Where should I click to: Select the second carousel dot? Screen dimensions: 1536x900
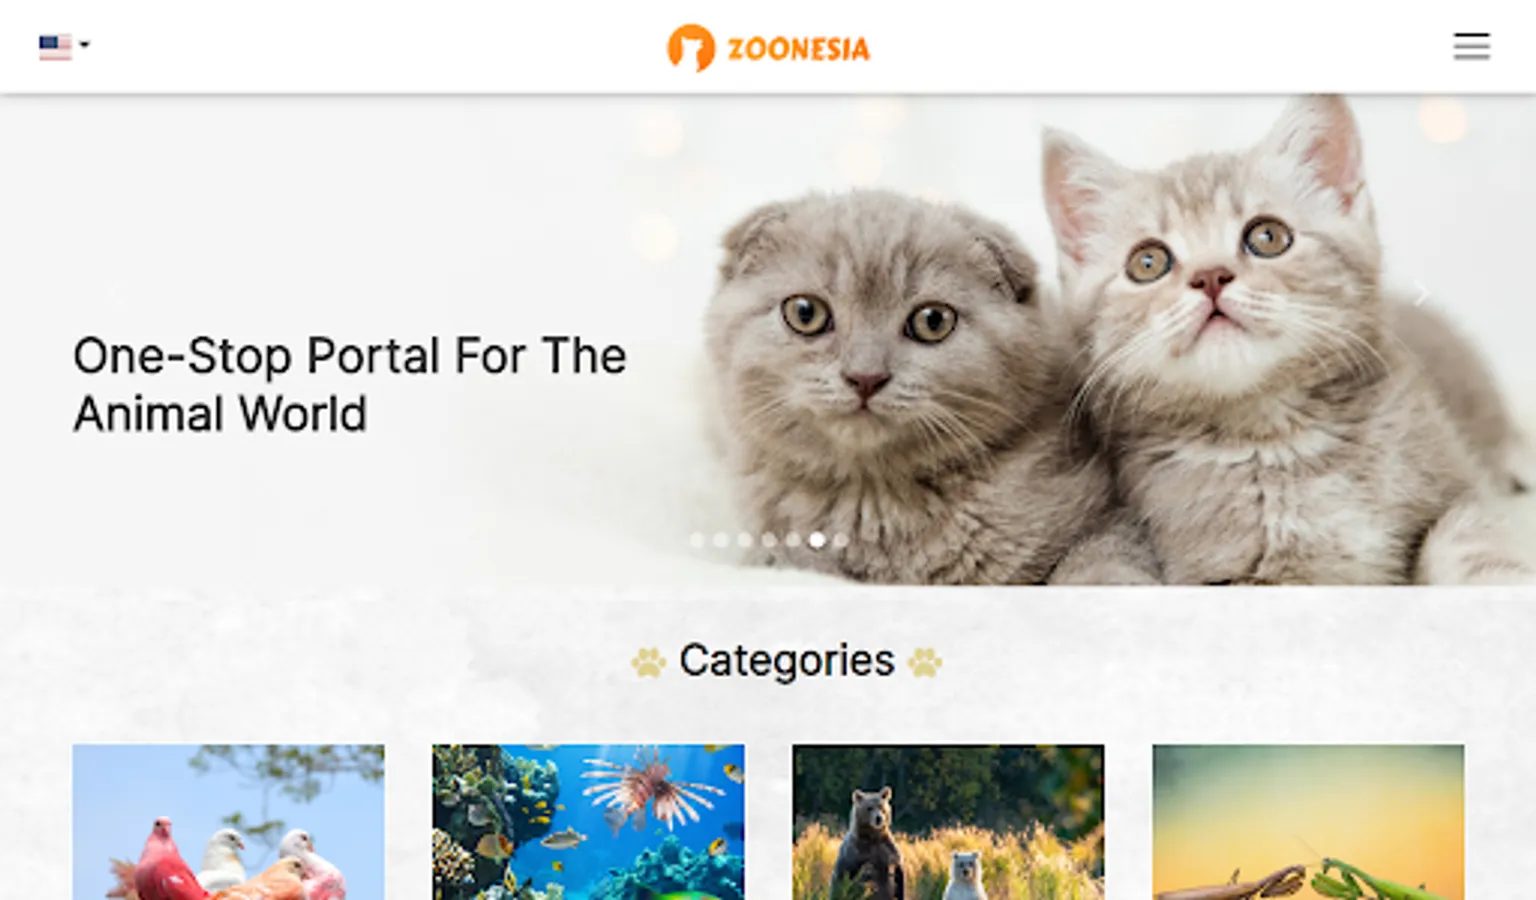coord(721,540)
